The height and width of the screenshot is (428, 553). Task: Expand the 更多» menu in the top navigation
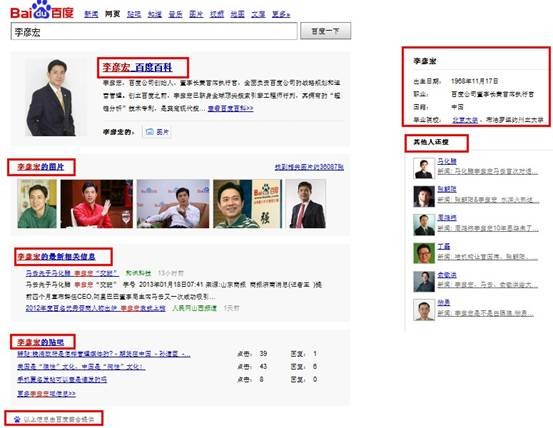point(281,14)
